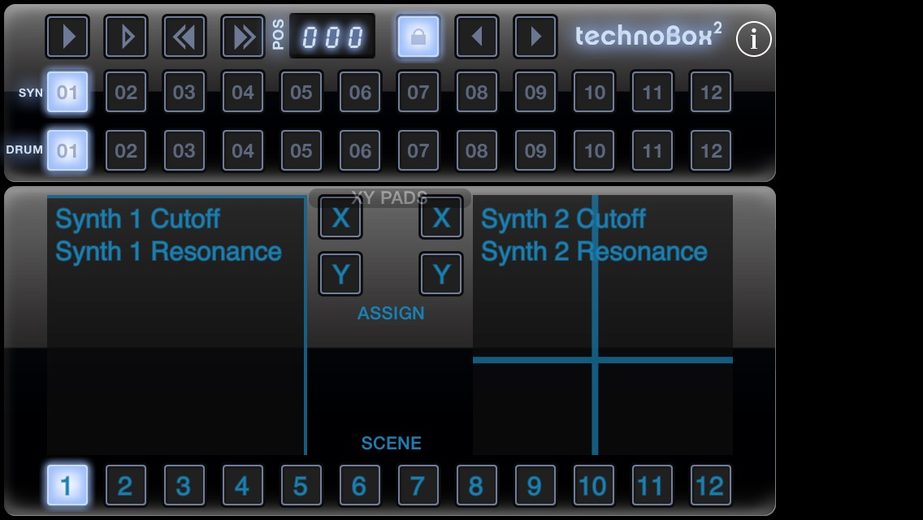This screenshot has height=520, width=923.
Task: Switch to scene 7
Action: pyautogui.click(x=418, y=486)
